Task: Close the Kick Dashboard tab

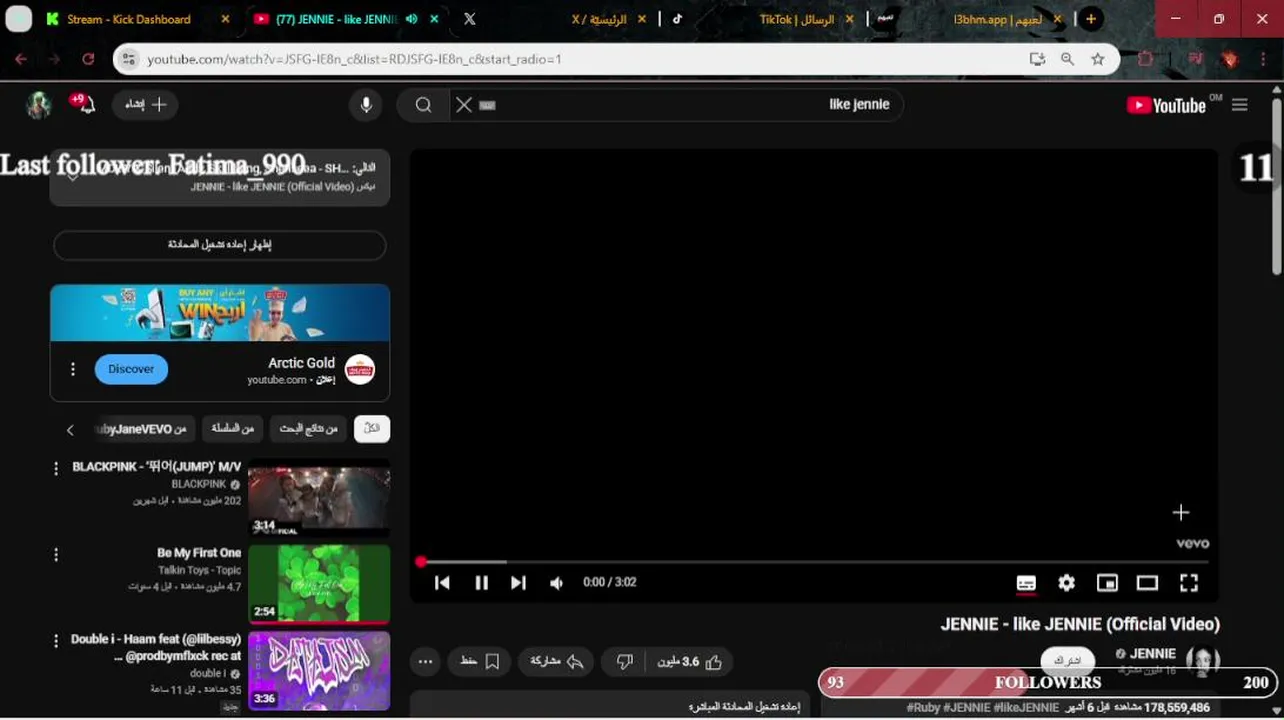Action: pos(225,19)
